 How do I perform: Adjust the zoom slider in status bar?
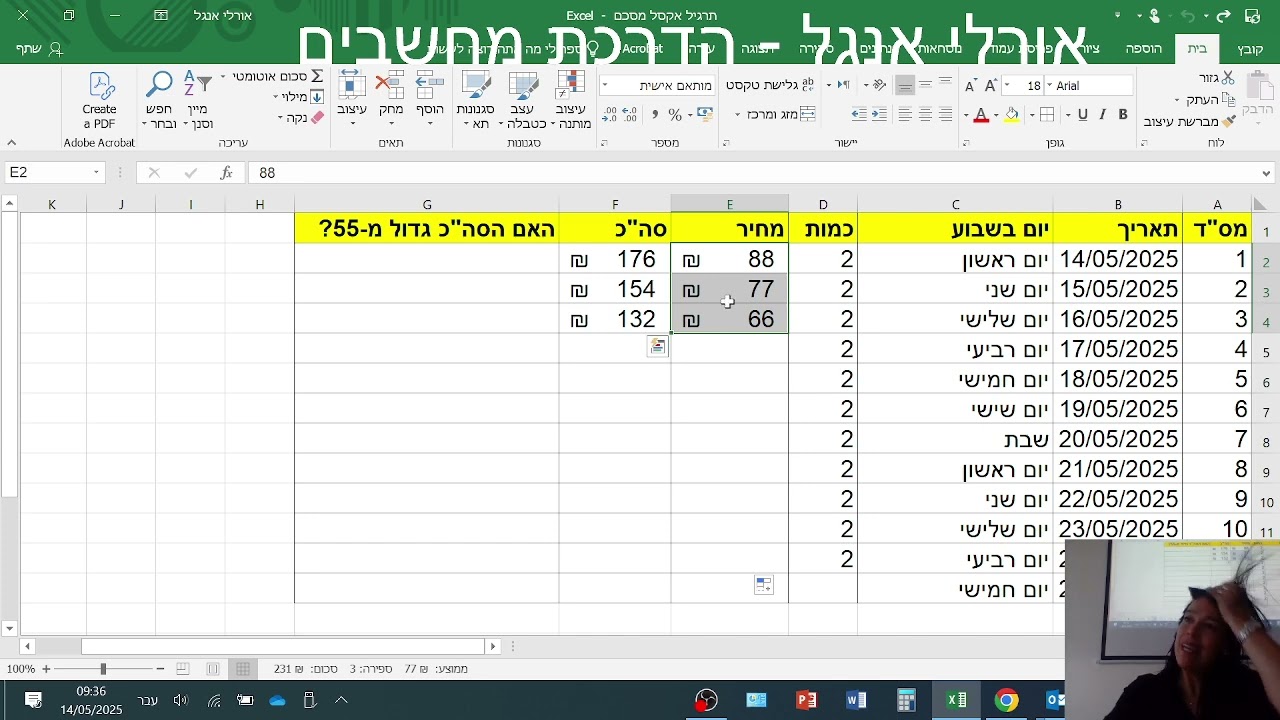point(103,668)
